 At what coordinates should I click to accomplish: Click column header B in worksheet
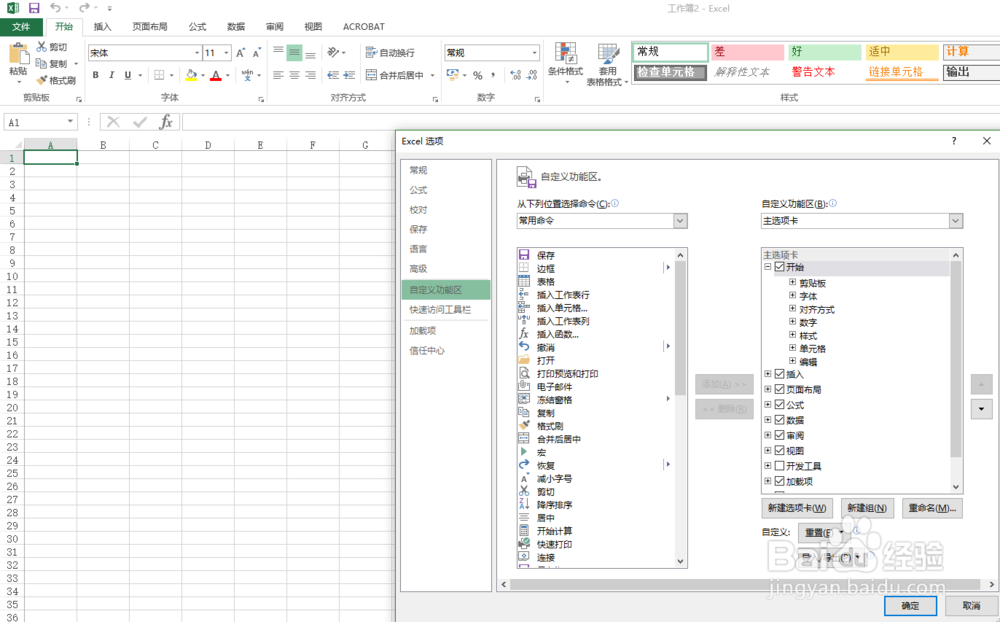click(x=103, y=145)
